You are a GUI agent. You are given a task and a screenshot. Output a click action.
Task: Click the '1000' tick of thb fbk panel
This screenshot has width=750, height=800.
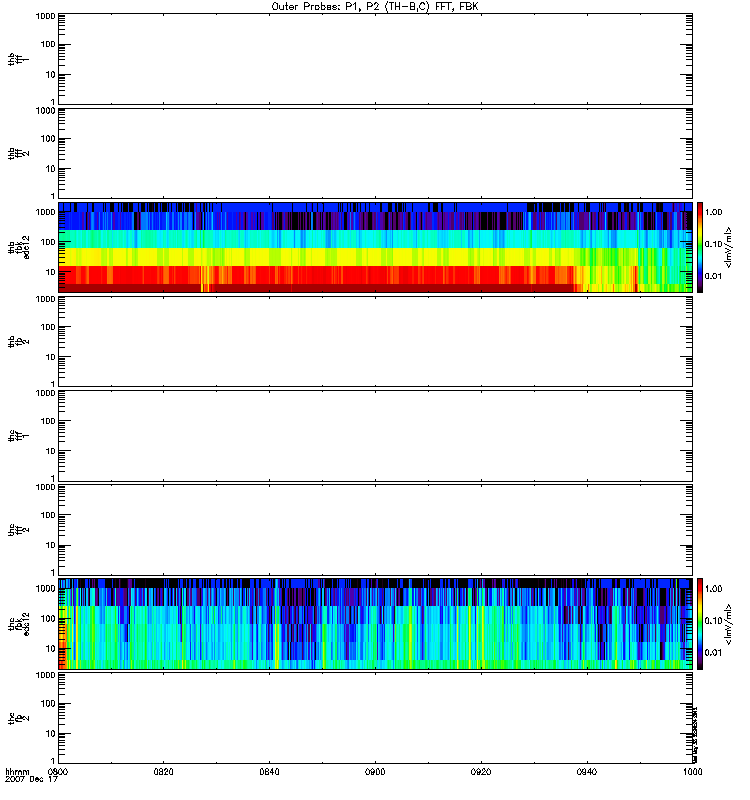(x=45, y=212)
